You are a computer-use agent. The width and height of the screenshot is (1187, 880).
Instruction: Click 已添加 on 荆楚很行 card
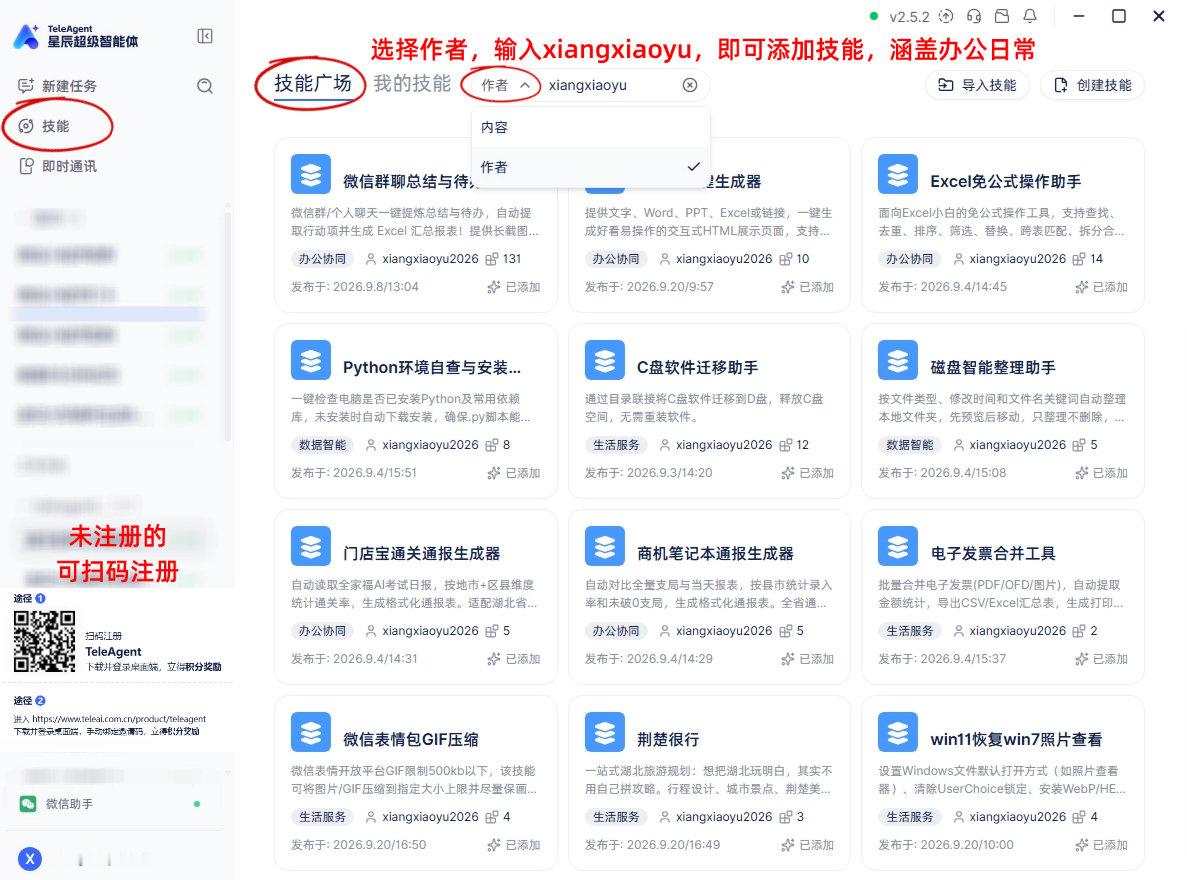click(808, 845)
